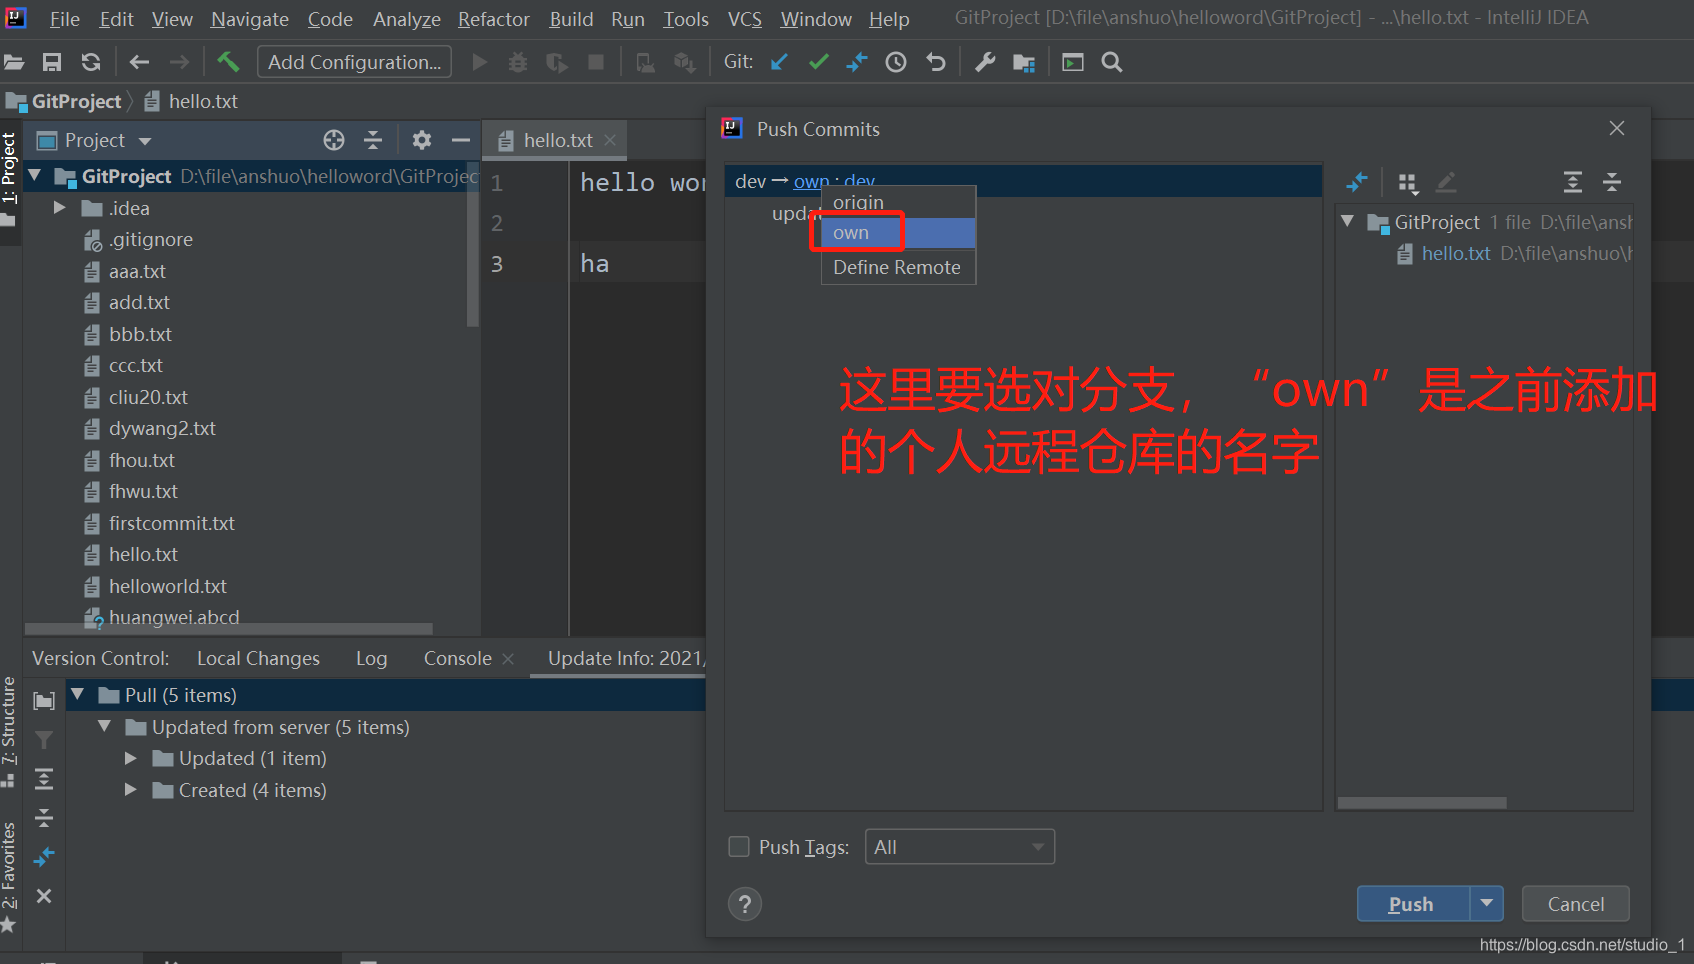Expand all icon in Push Commits dialog
The height and width of the screenshot is (964, 1694).
(1573, 182)
